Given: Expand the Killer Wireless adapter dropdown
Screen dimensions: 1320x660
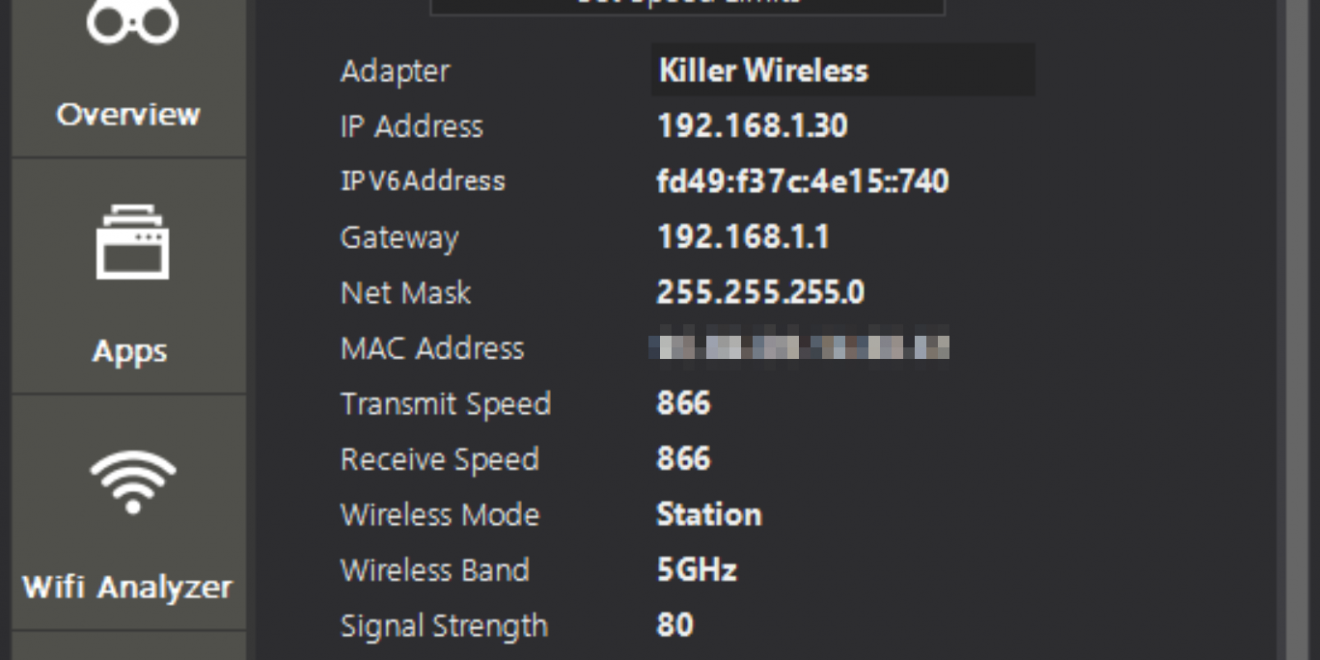Looking at the screenshot, I should (x=842, y=70).
